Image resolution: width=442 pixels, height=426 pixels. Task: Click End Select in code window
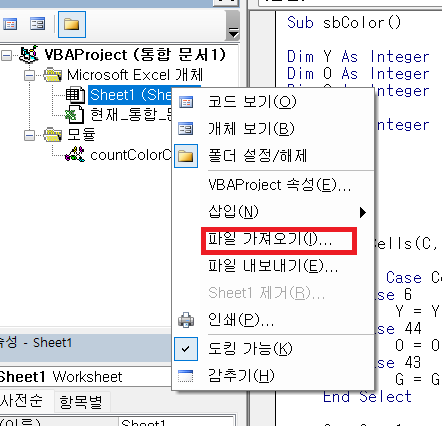click(367, 397)
